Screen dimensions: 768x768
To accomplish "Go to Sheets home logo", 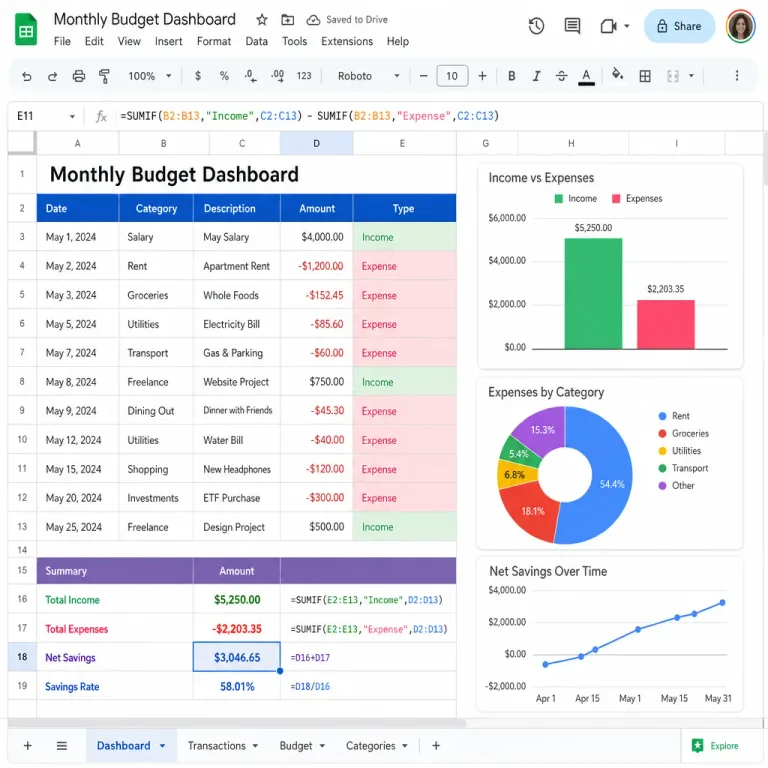I will [26, 30].
